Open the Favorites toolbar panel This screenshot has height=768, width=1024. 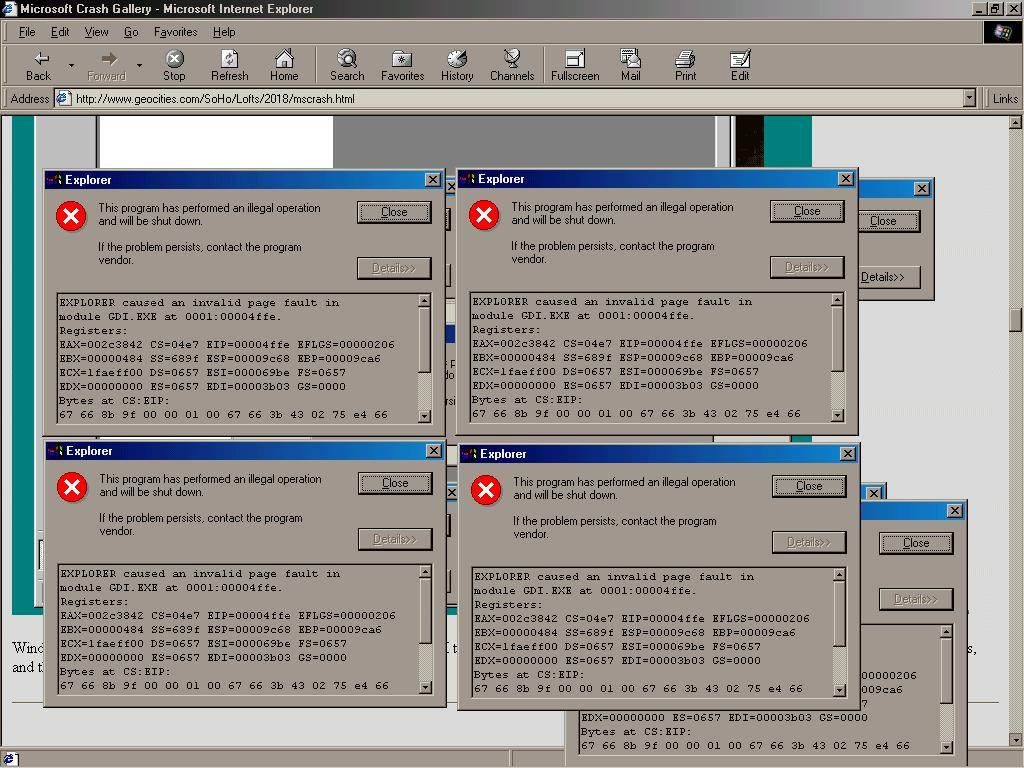402,65
